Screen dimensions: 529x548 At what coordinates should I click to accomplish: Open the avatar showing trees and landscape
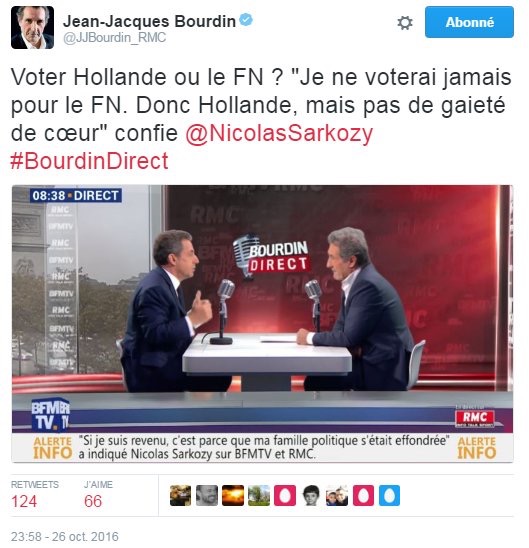[x=259, y=496]
